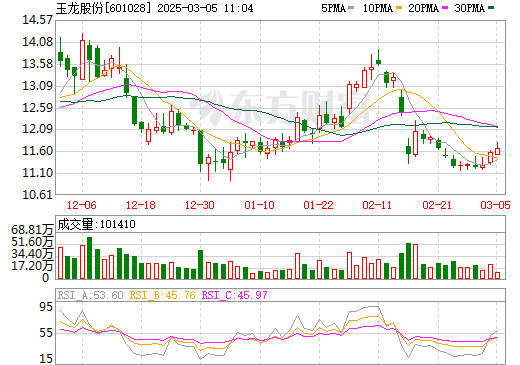Click the 10PMA orange legend swatch
Screen dimensions: 520x365
(x=398, y=8)
